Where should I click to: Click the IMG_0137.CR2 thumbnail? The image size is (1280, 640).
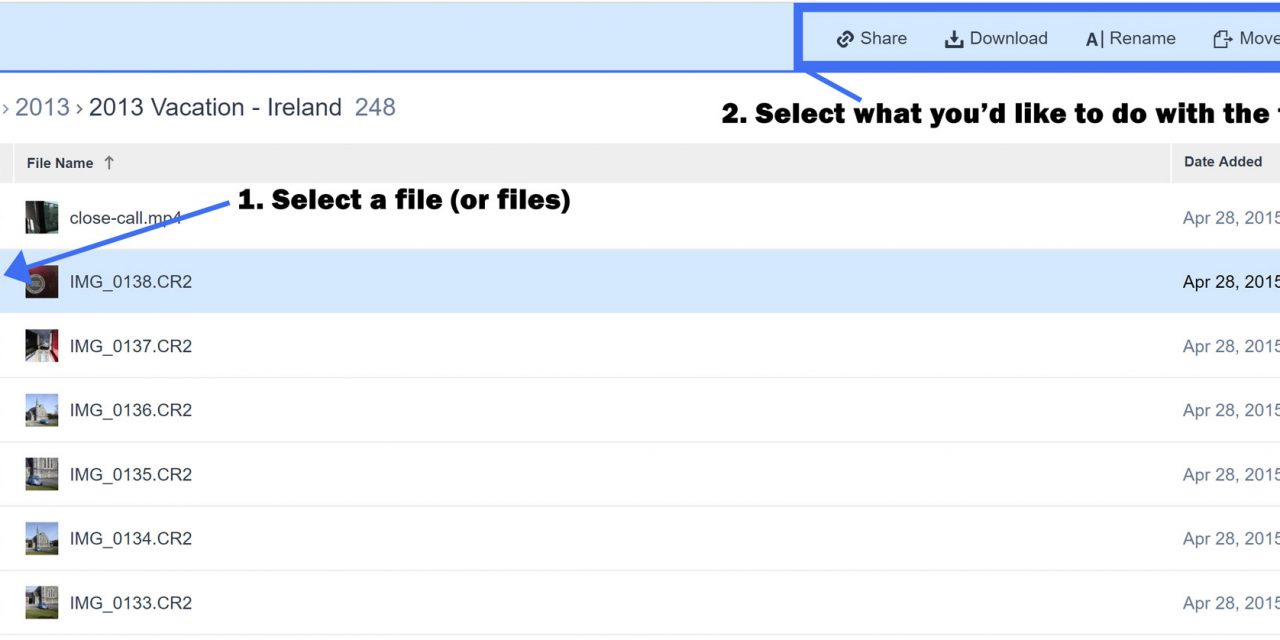click(41, 346)
